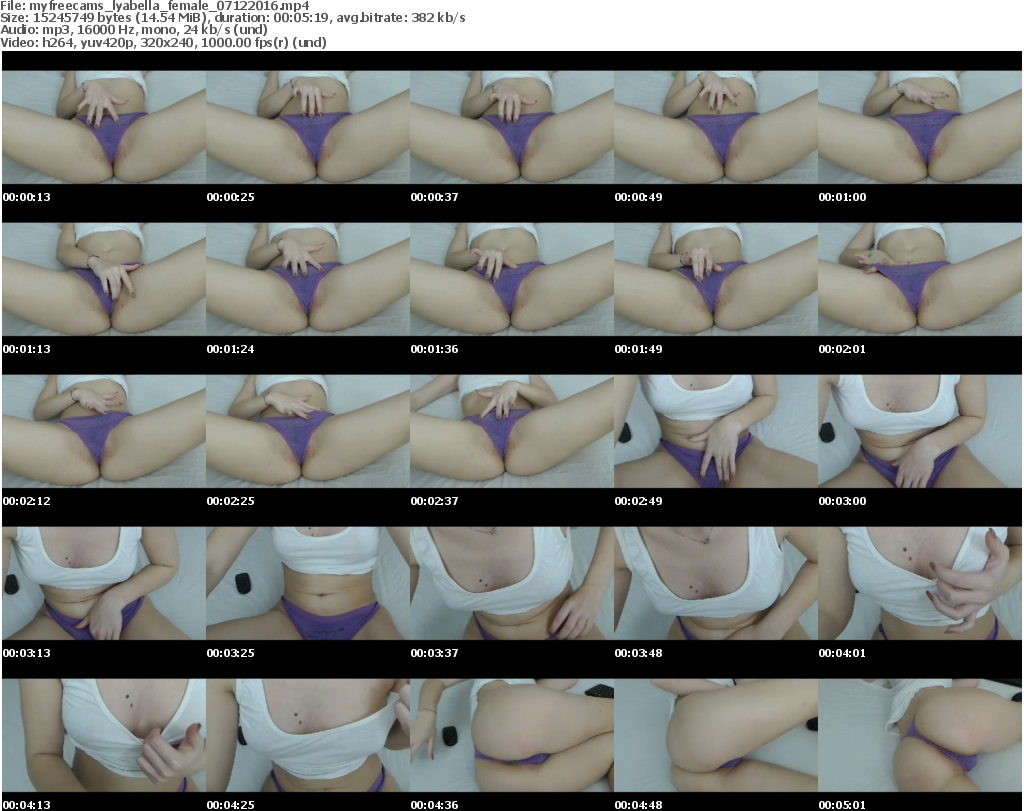The width and height of the screenshot is (1024, 811).
Task: Select the time caption 00:02:37
Action: (x=434, y=501)
